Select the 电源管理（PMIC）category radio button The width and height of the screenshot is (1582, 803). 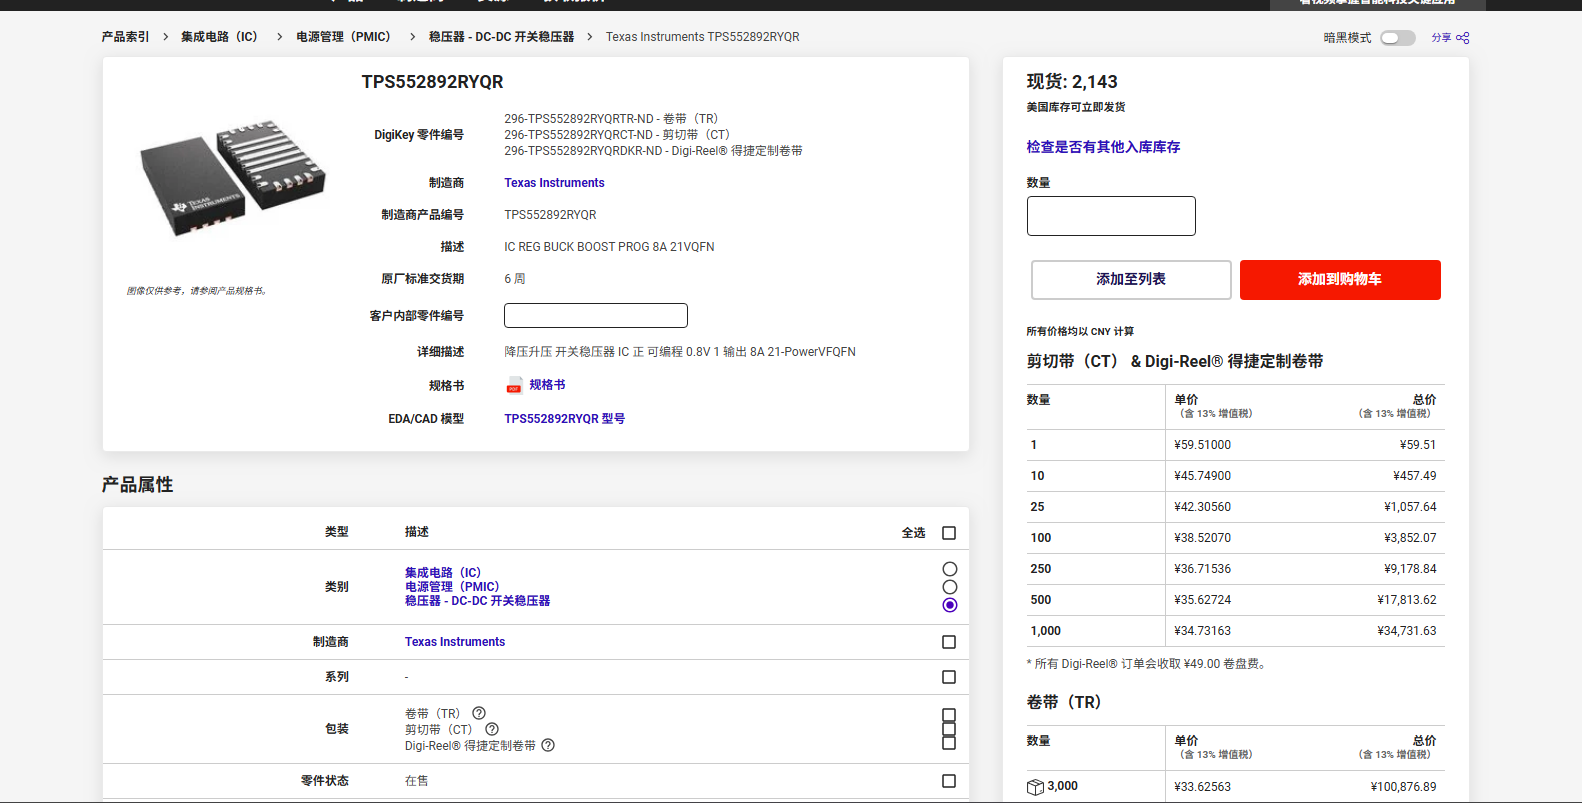pyautogui.click(x=949, y=587)
